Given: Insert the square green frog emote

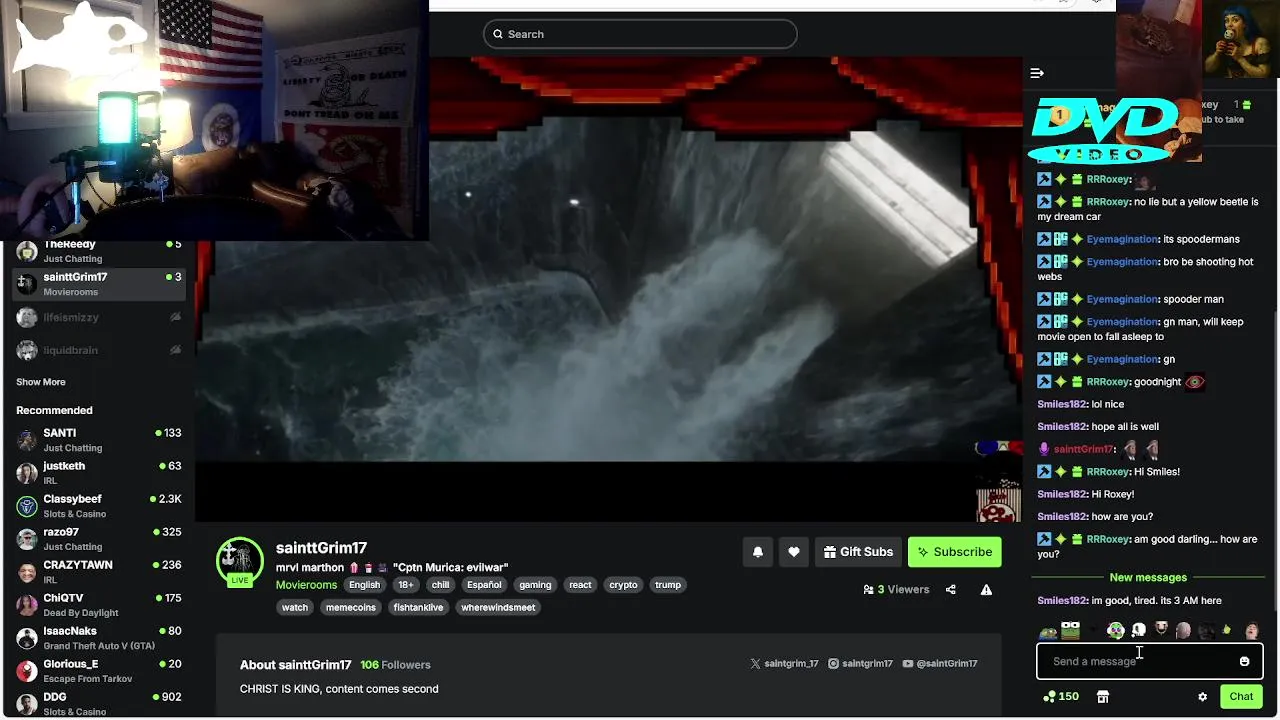Looking at the screenshot, I should coord(1070,630).
